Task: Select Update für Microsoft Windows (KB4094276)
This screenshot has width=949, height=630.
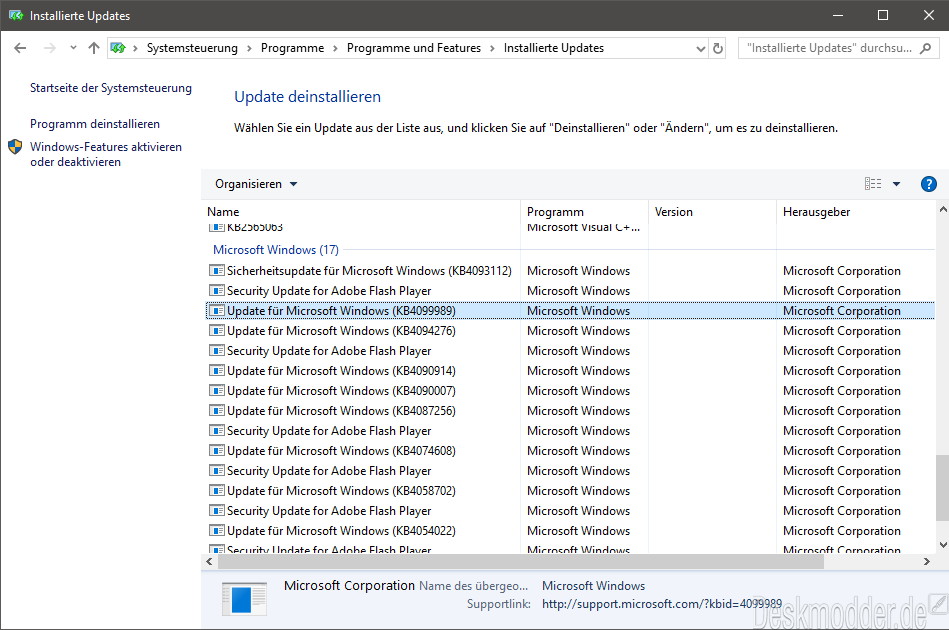Action: [x=341, y=330]
